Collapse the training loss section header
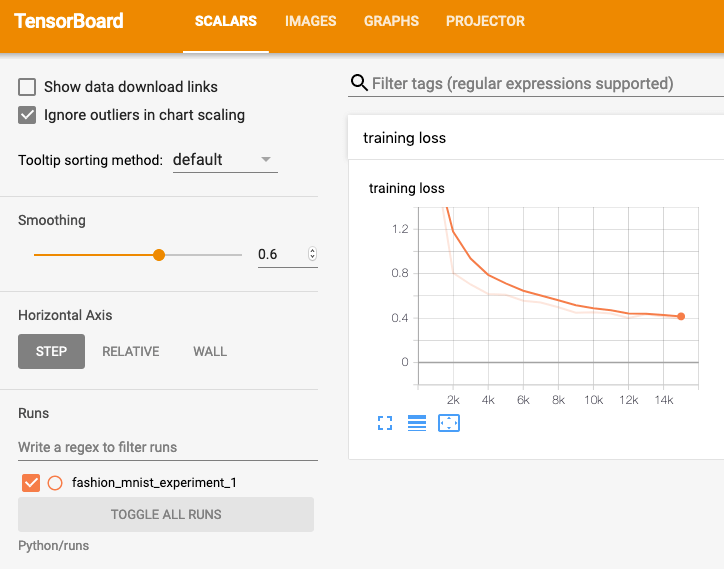Viewport: 724px width, 569px height. (x=536, y=138)
